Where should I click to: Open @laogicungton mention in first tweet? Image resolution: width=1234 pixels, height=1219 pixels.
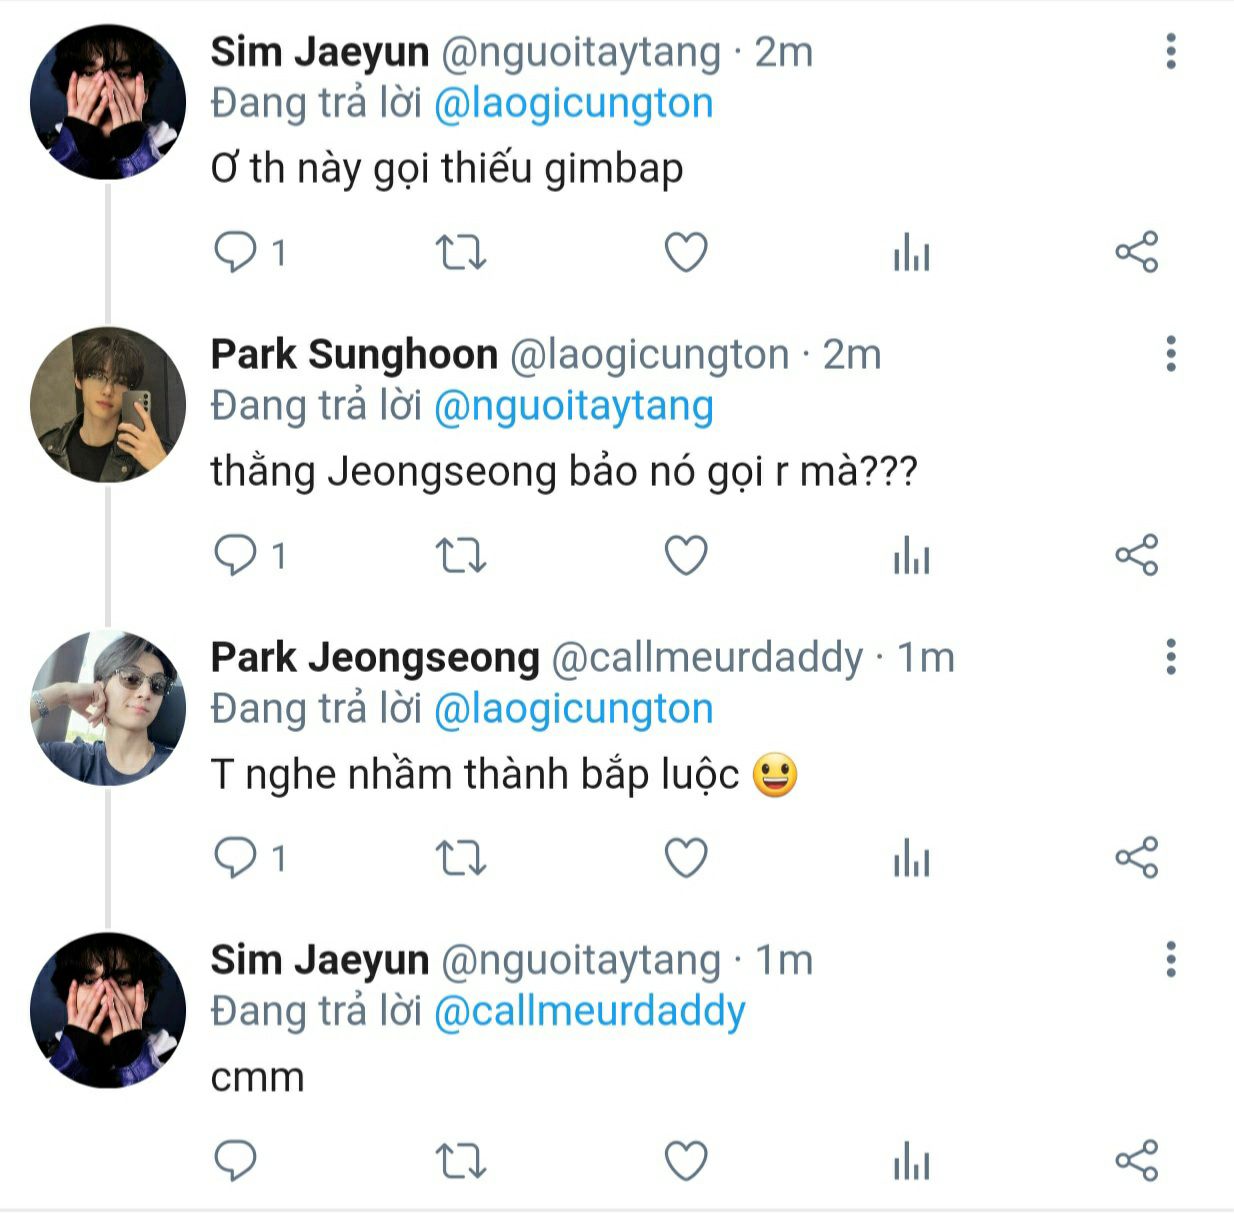click(x=573, y=104)
